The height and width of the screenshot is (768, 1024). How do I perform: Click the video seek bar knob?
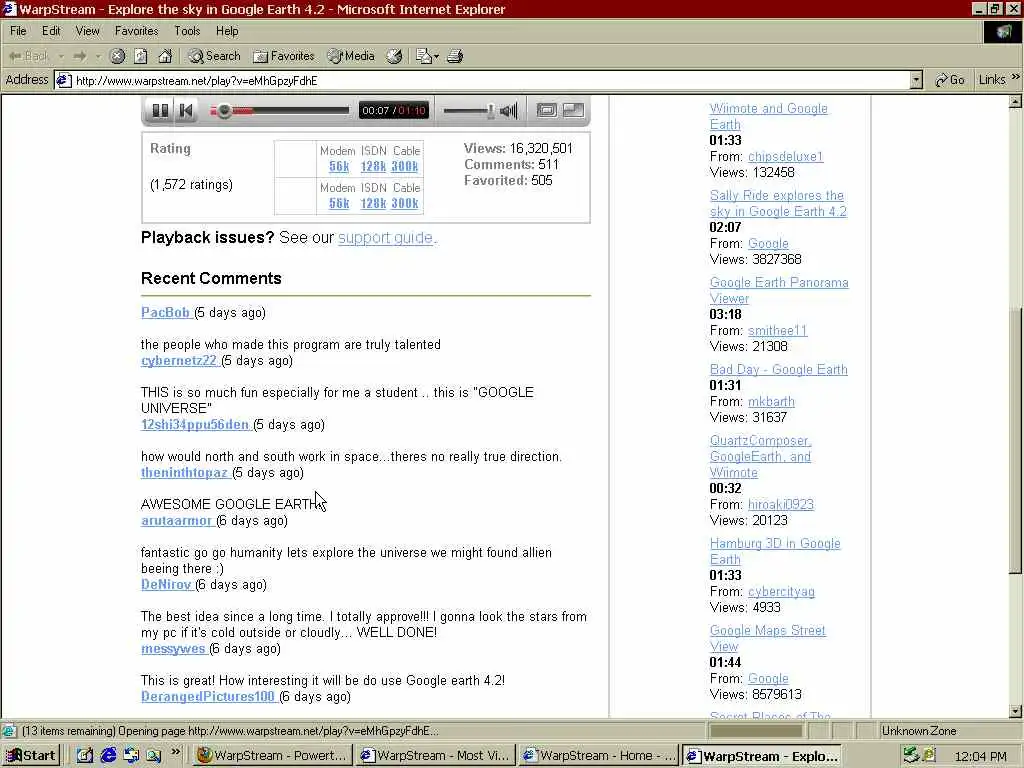point(224,110)
